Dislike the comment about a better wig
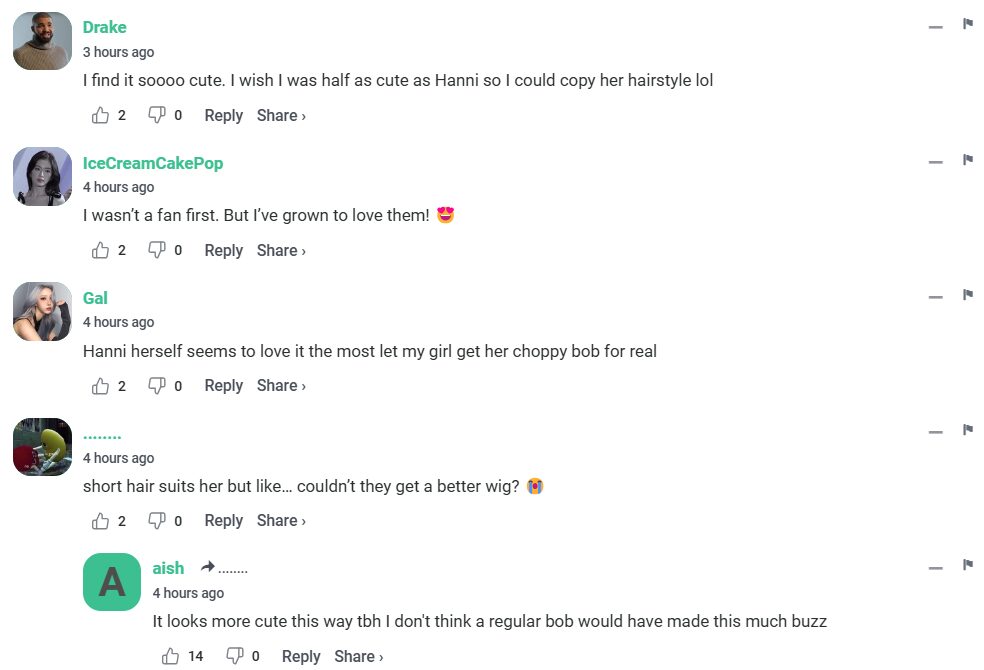The image size is (984, 670). point(157,521)
